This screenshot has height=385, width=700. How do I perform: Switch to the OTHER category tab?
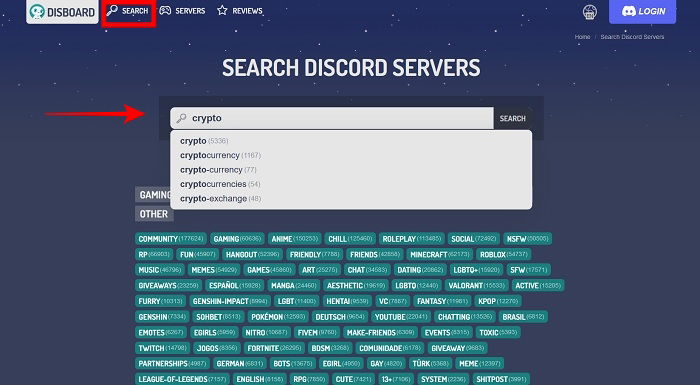(x=154, y=214)
